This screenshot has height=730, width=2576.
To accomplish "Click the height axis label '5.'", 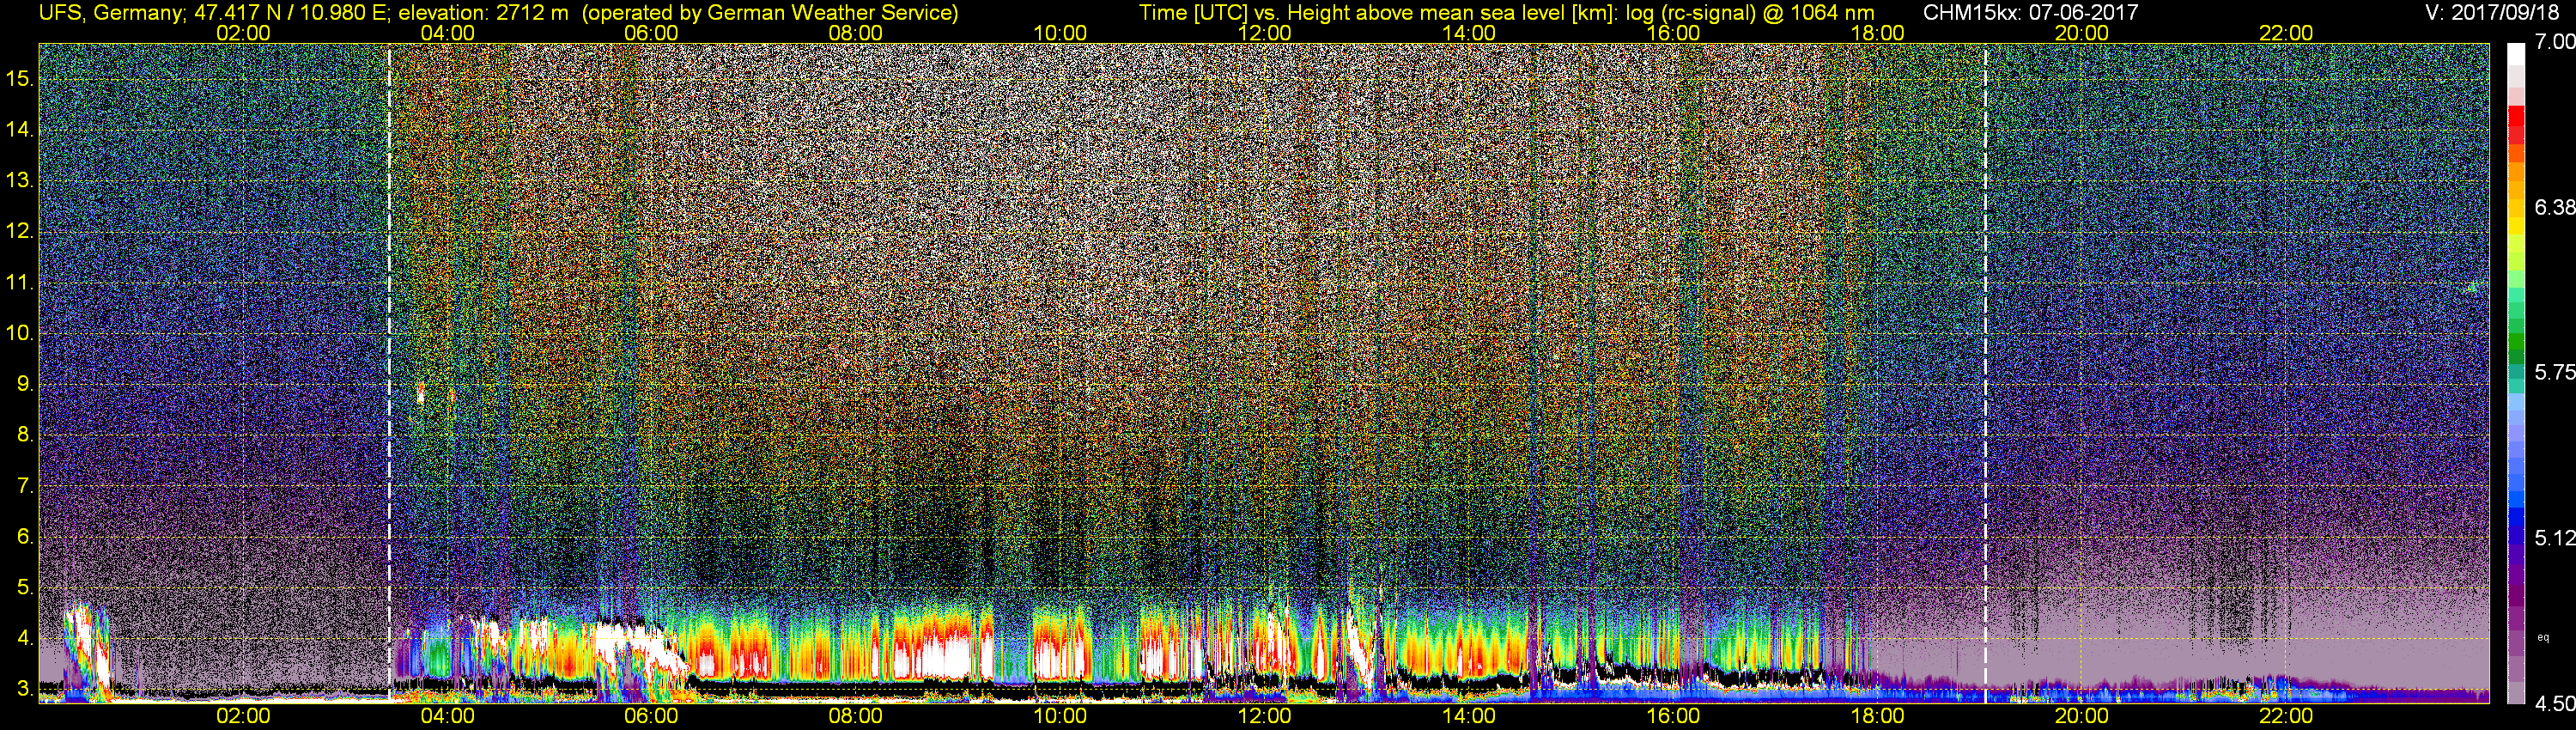I will coord(25,587).
